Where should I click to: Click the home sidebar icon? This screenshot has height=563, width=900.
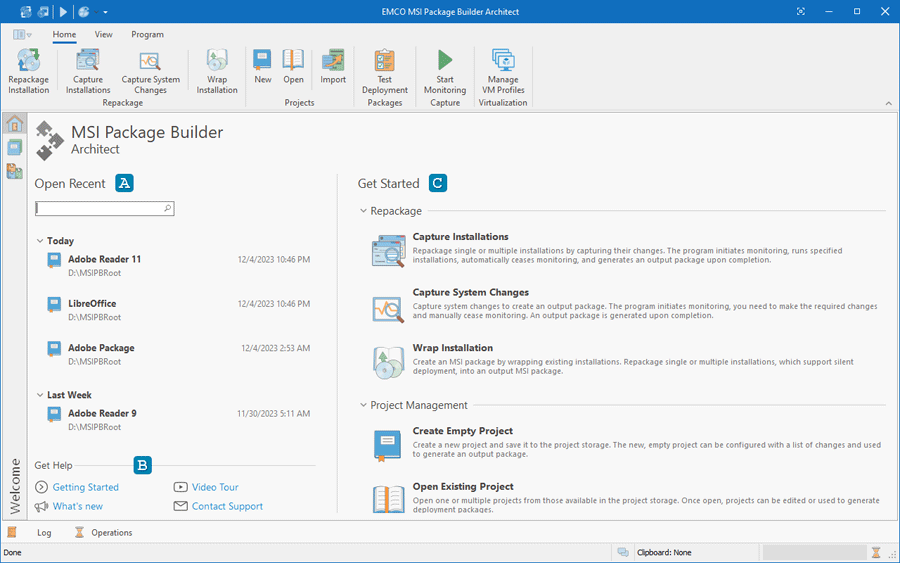point(14,123)
